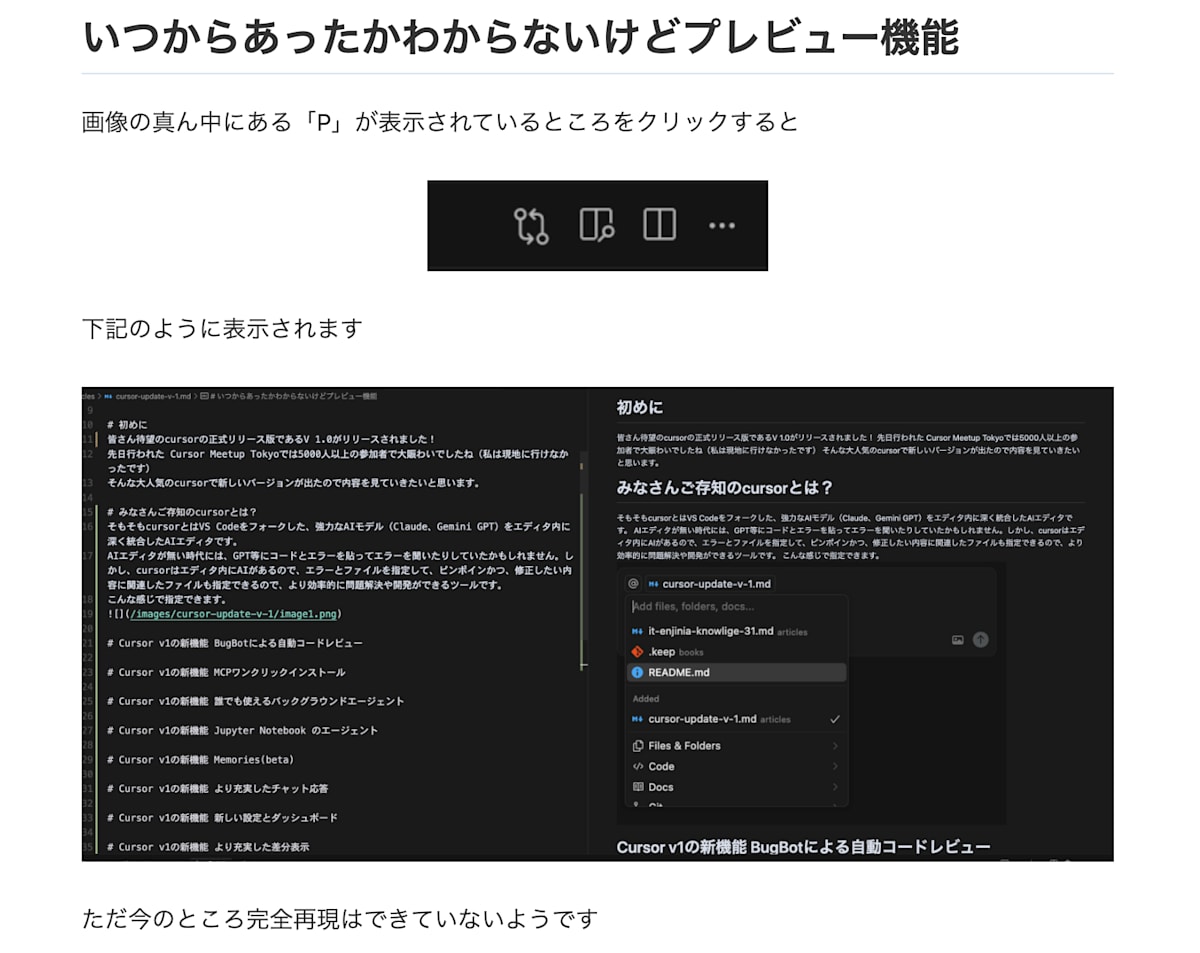Click editor line 誰でも使えるバックグラウンドエージェント
Viewport: 1200px width, 953px height.
coord(256,701)
